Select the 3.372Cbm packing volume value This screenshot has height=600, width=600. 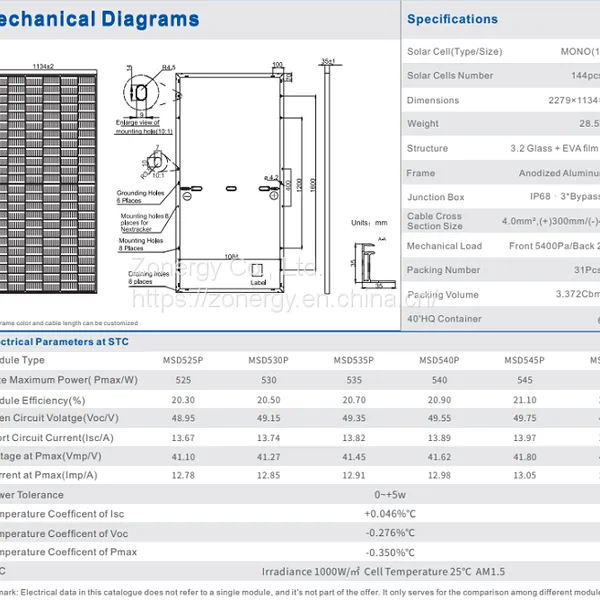578,294
